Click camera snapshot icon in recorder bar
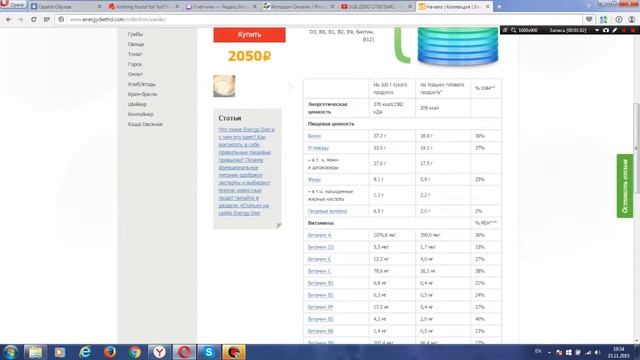The height and width of the screenshot is (360, 640). [606, 30]
